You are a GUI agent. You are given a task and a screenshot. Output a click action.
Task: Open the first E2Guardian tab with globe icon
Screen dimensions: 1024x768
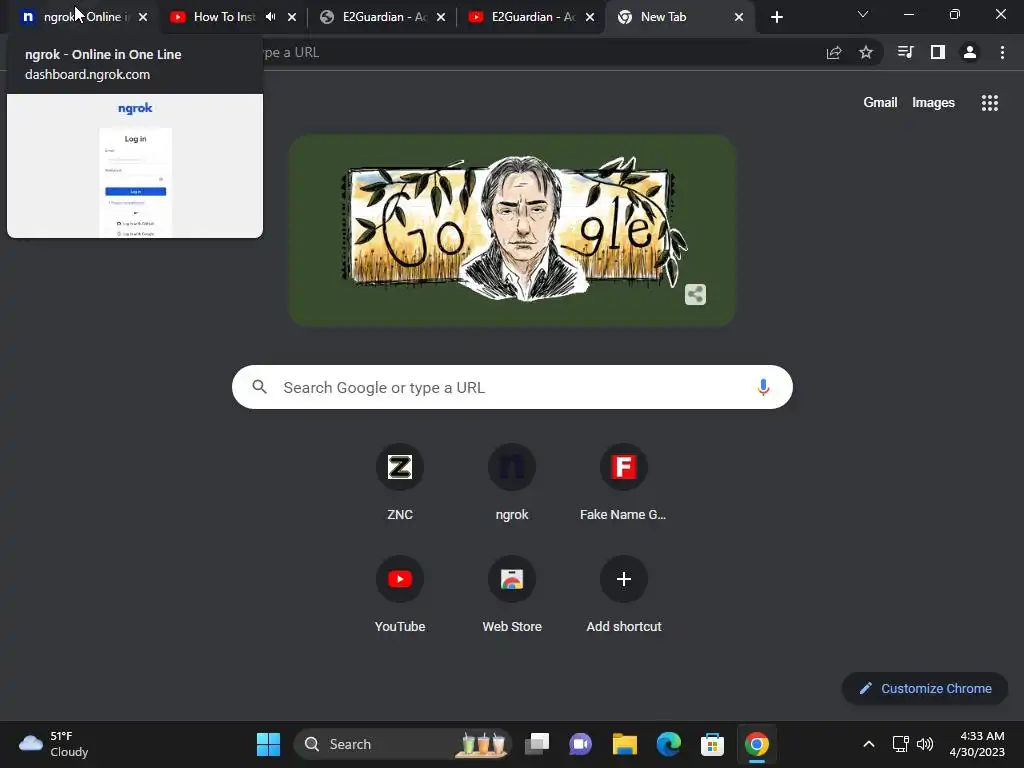pos(383,17)
